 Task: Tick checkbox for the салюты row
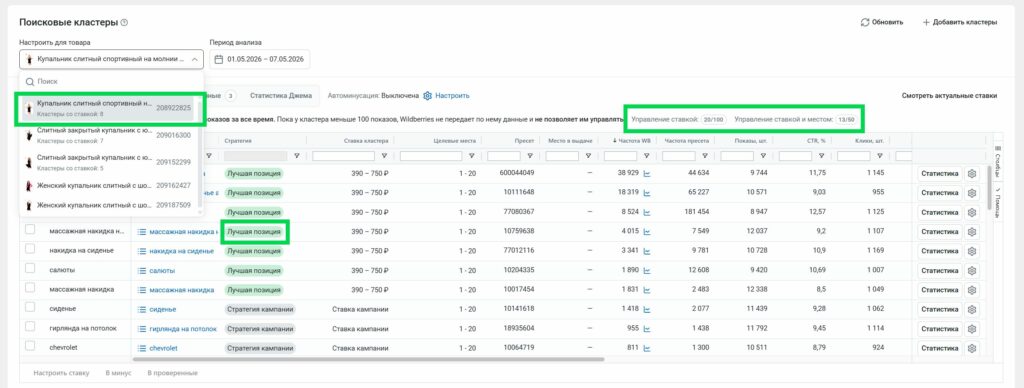29,269
